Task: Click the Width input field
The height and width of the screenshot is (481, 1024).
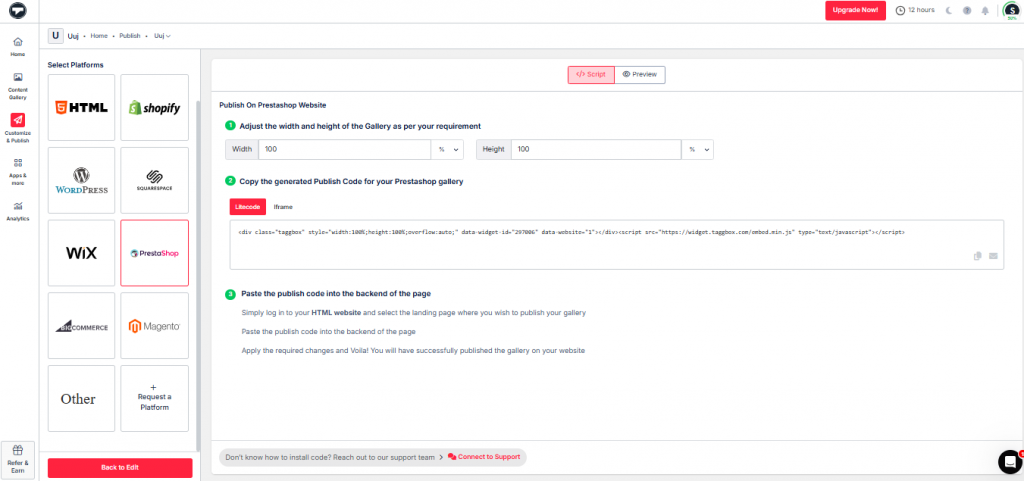Action: pyautogui.click(x=344, y=149)
